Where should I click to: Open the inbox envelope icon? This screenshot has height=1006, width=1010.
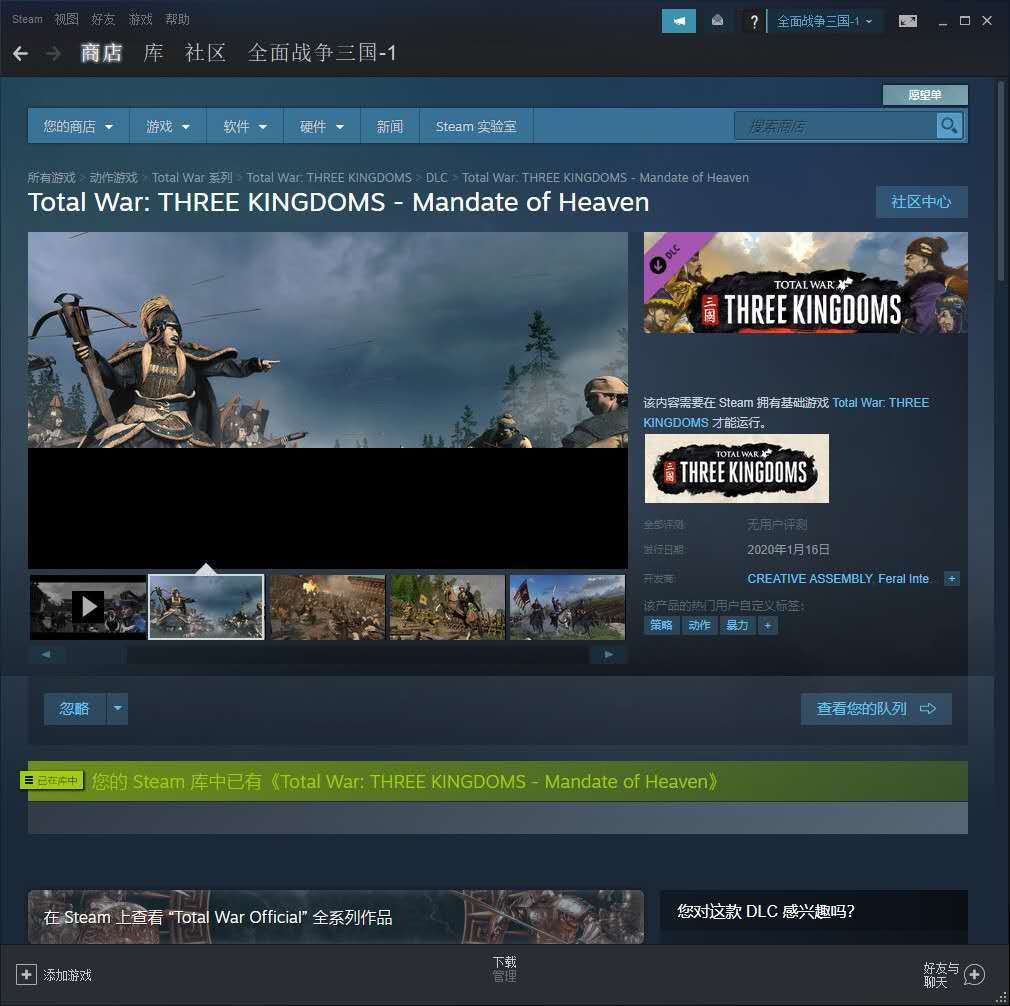coord(718,21)
